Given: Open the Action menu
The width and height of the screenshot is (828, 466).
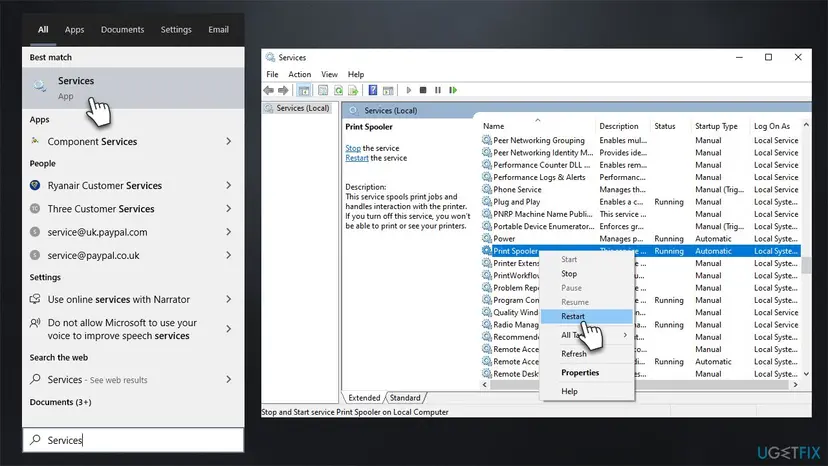Looking at the screenshot, I should click(299, 74).
